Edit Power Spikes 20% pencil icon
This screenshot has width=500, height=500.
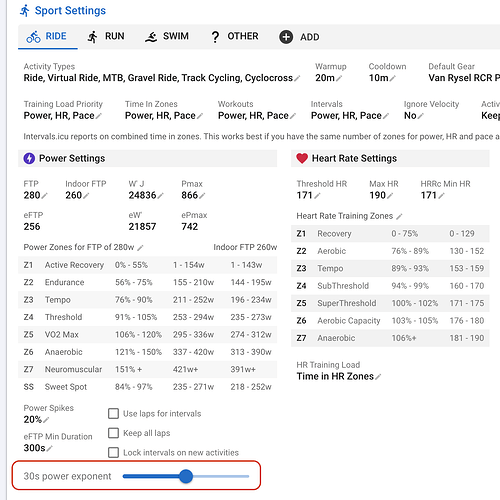pos(46,420)
